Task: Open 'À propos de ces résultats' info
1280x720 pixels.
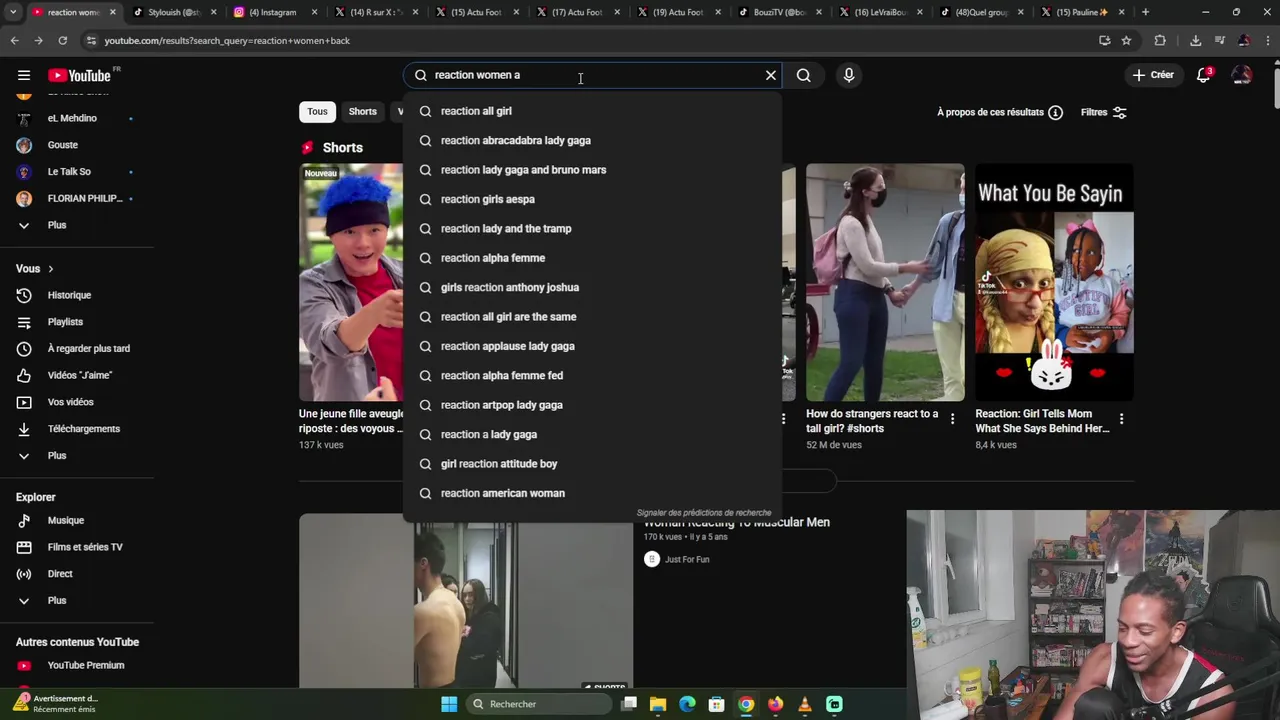Action: pyautogui.click(x=1000, y=112)
